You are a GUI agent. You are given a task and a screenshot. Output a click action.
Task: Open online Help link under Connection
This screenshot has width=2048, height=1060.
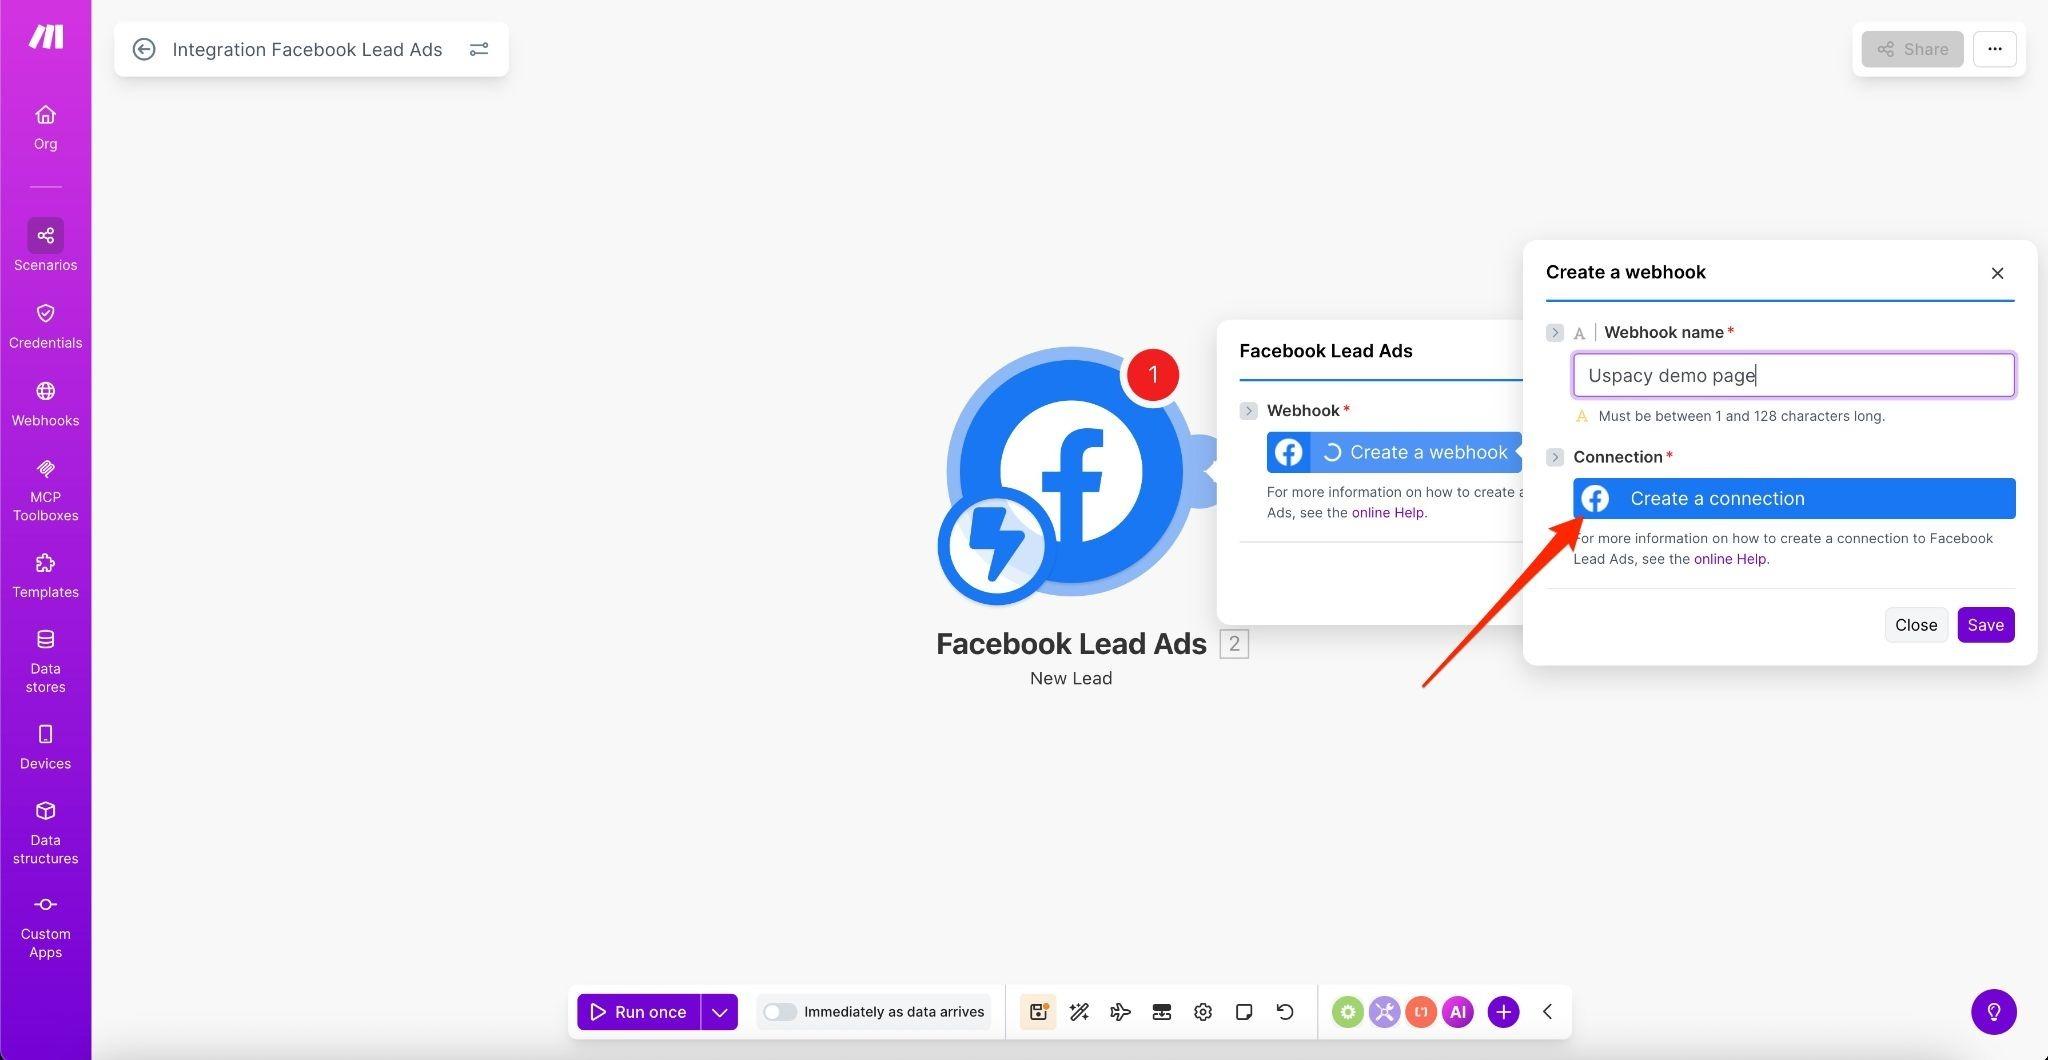pyautogui.click(x=1729, y=559)
